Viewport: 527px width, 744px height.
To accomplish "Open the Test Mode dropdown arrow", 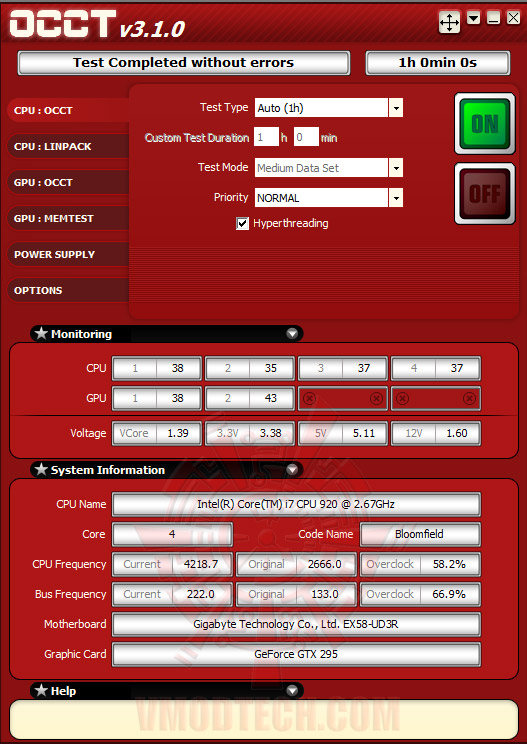I will [396, 168].
